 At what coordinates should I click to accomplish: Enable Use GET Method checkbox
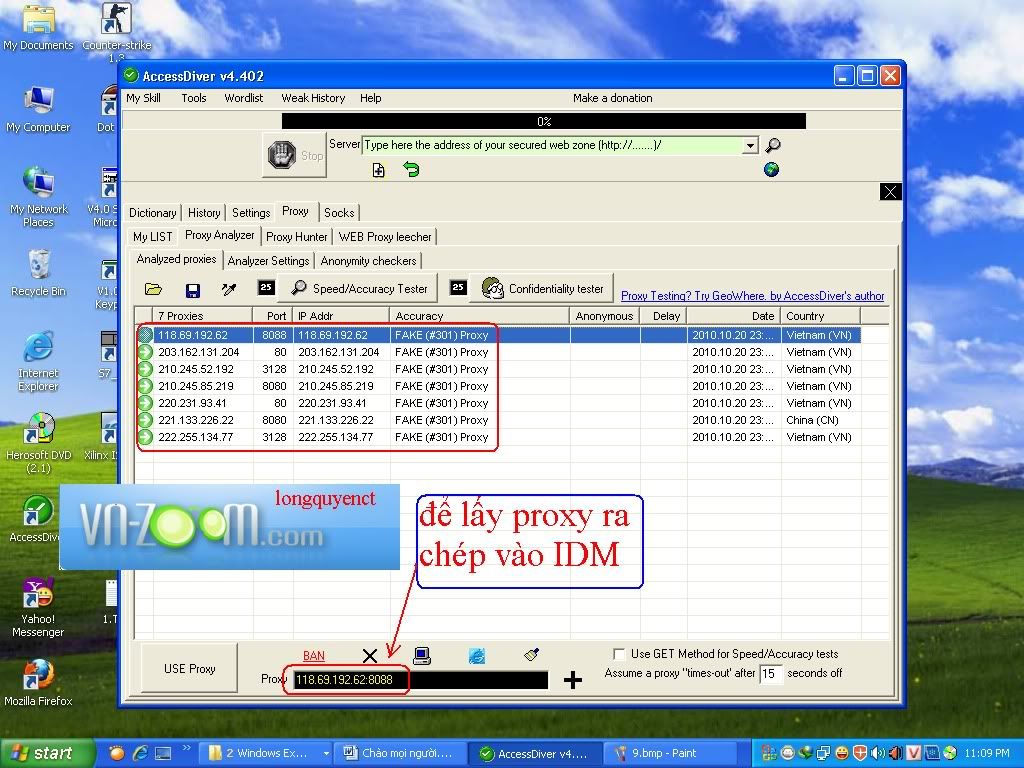618,654
